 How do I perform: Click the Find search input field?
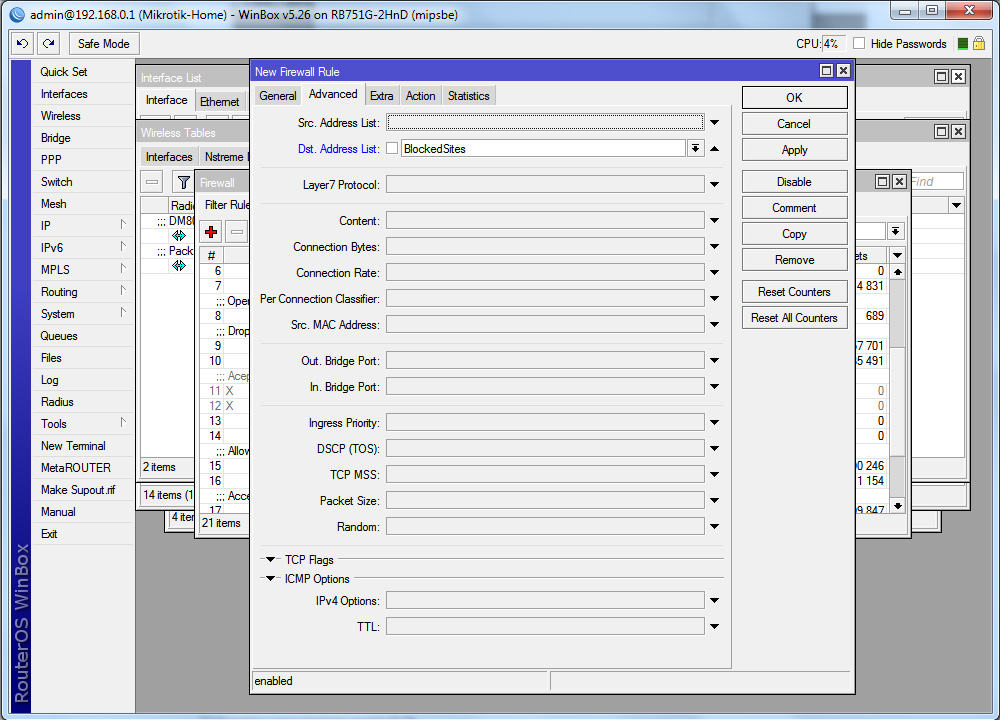934,182
